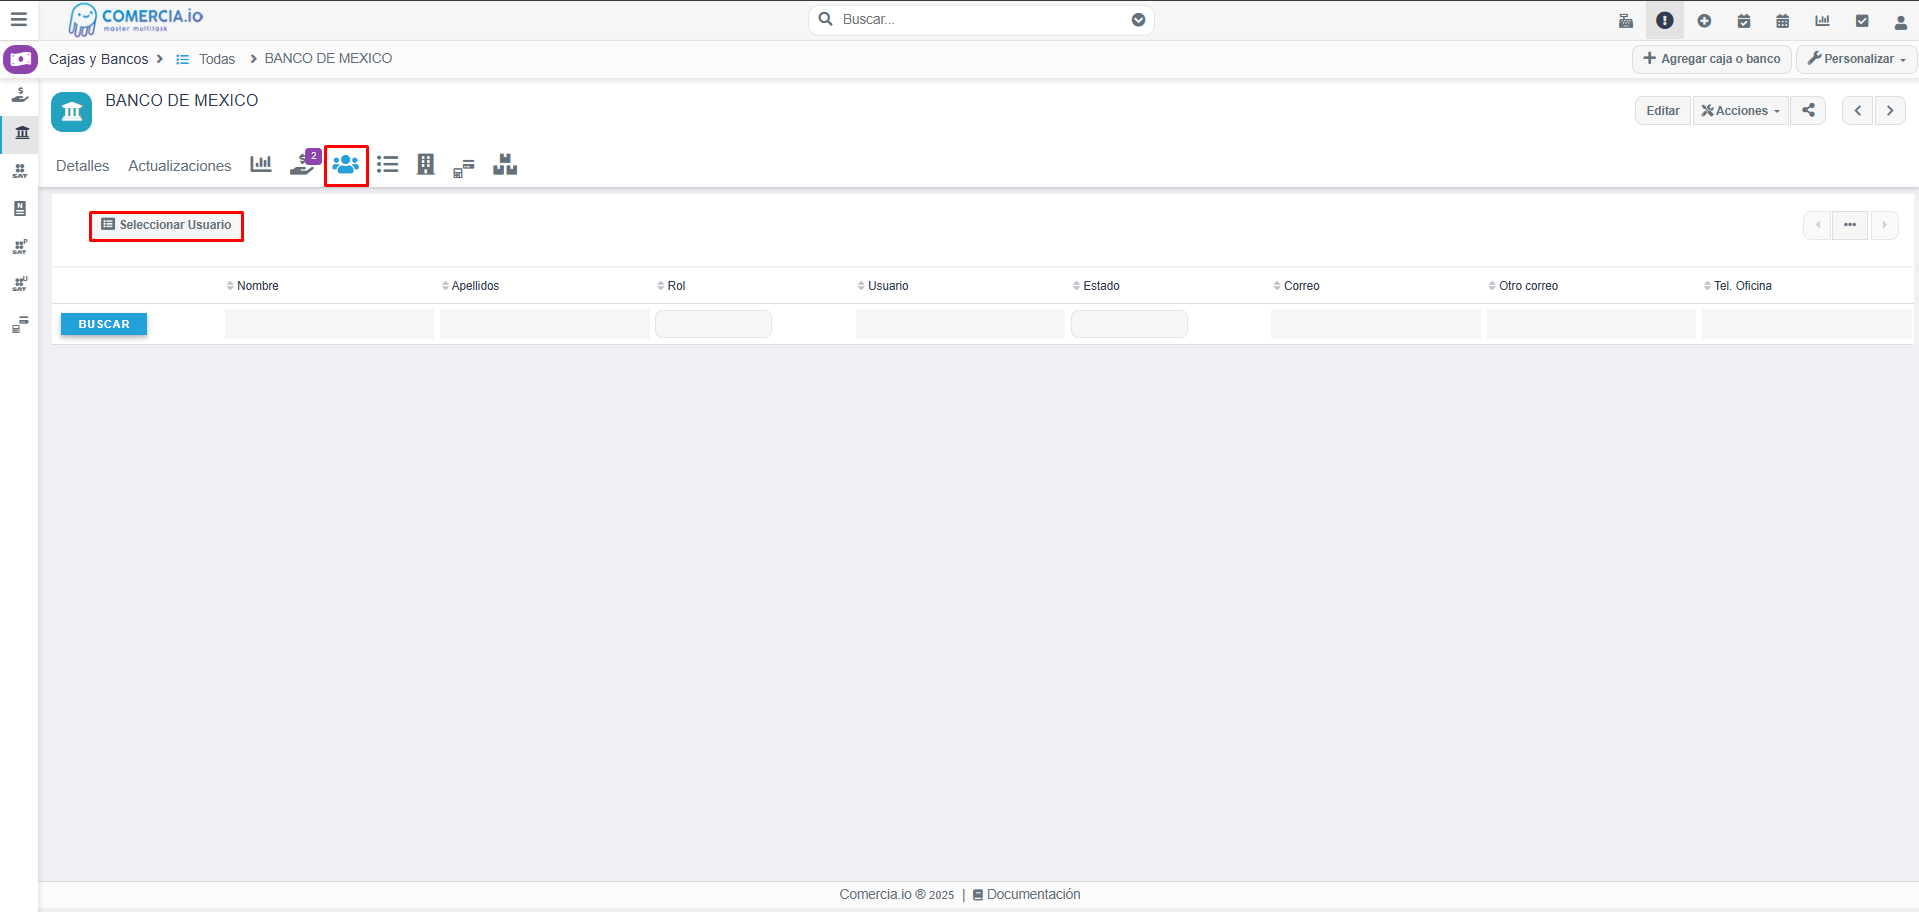Viewport: 1919px width, 912px height.
Task: Open the office building tab
Action: point(426,164)
